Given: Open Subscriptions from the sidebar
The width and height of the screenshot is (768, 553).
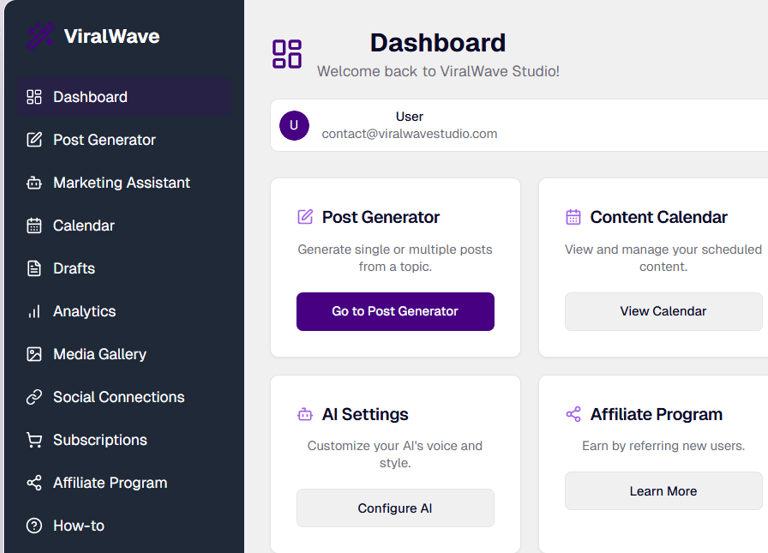Looking at the screenshot, I should pos(124,440).
